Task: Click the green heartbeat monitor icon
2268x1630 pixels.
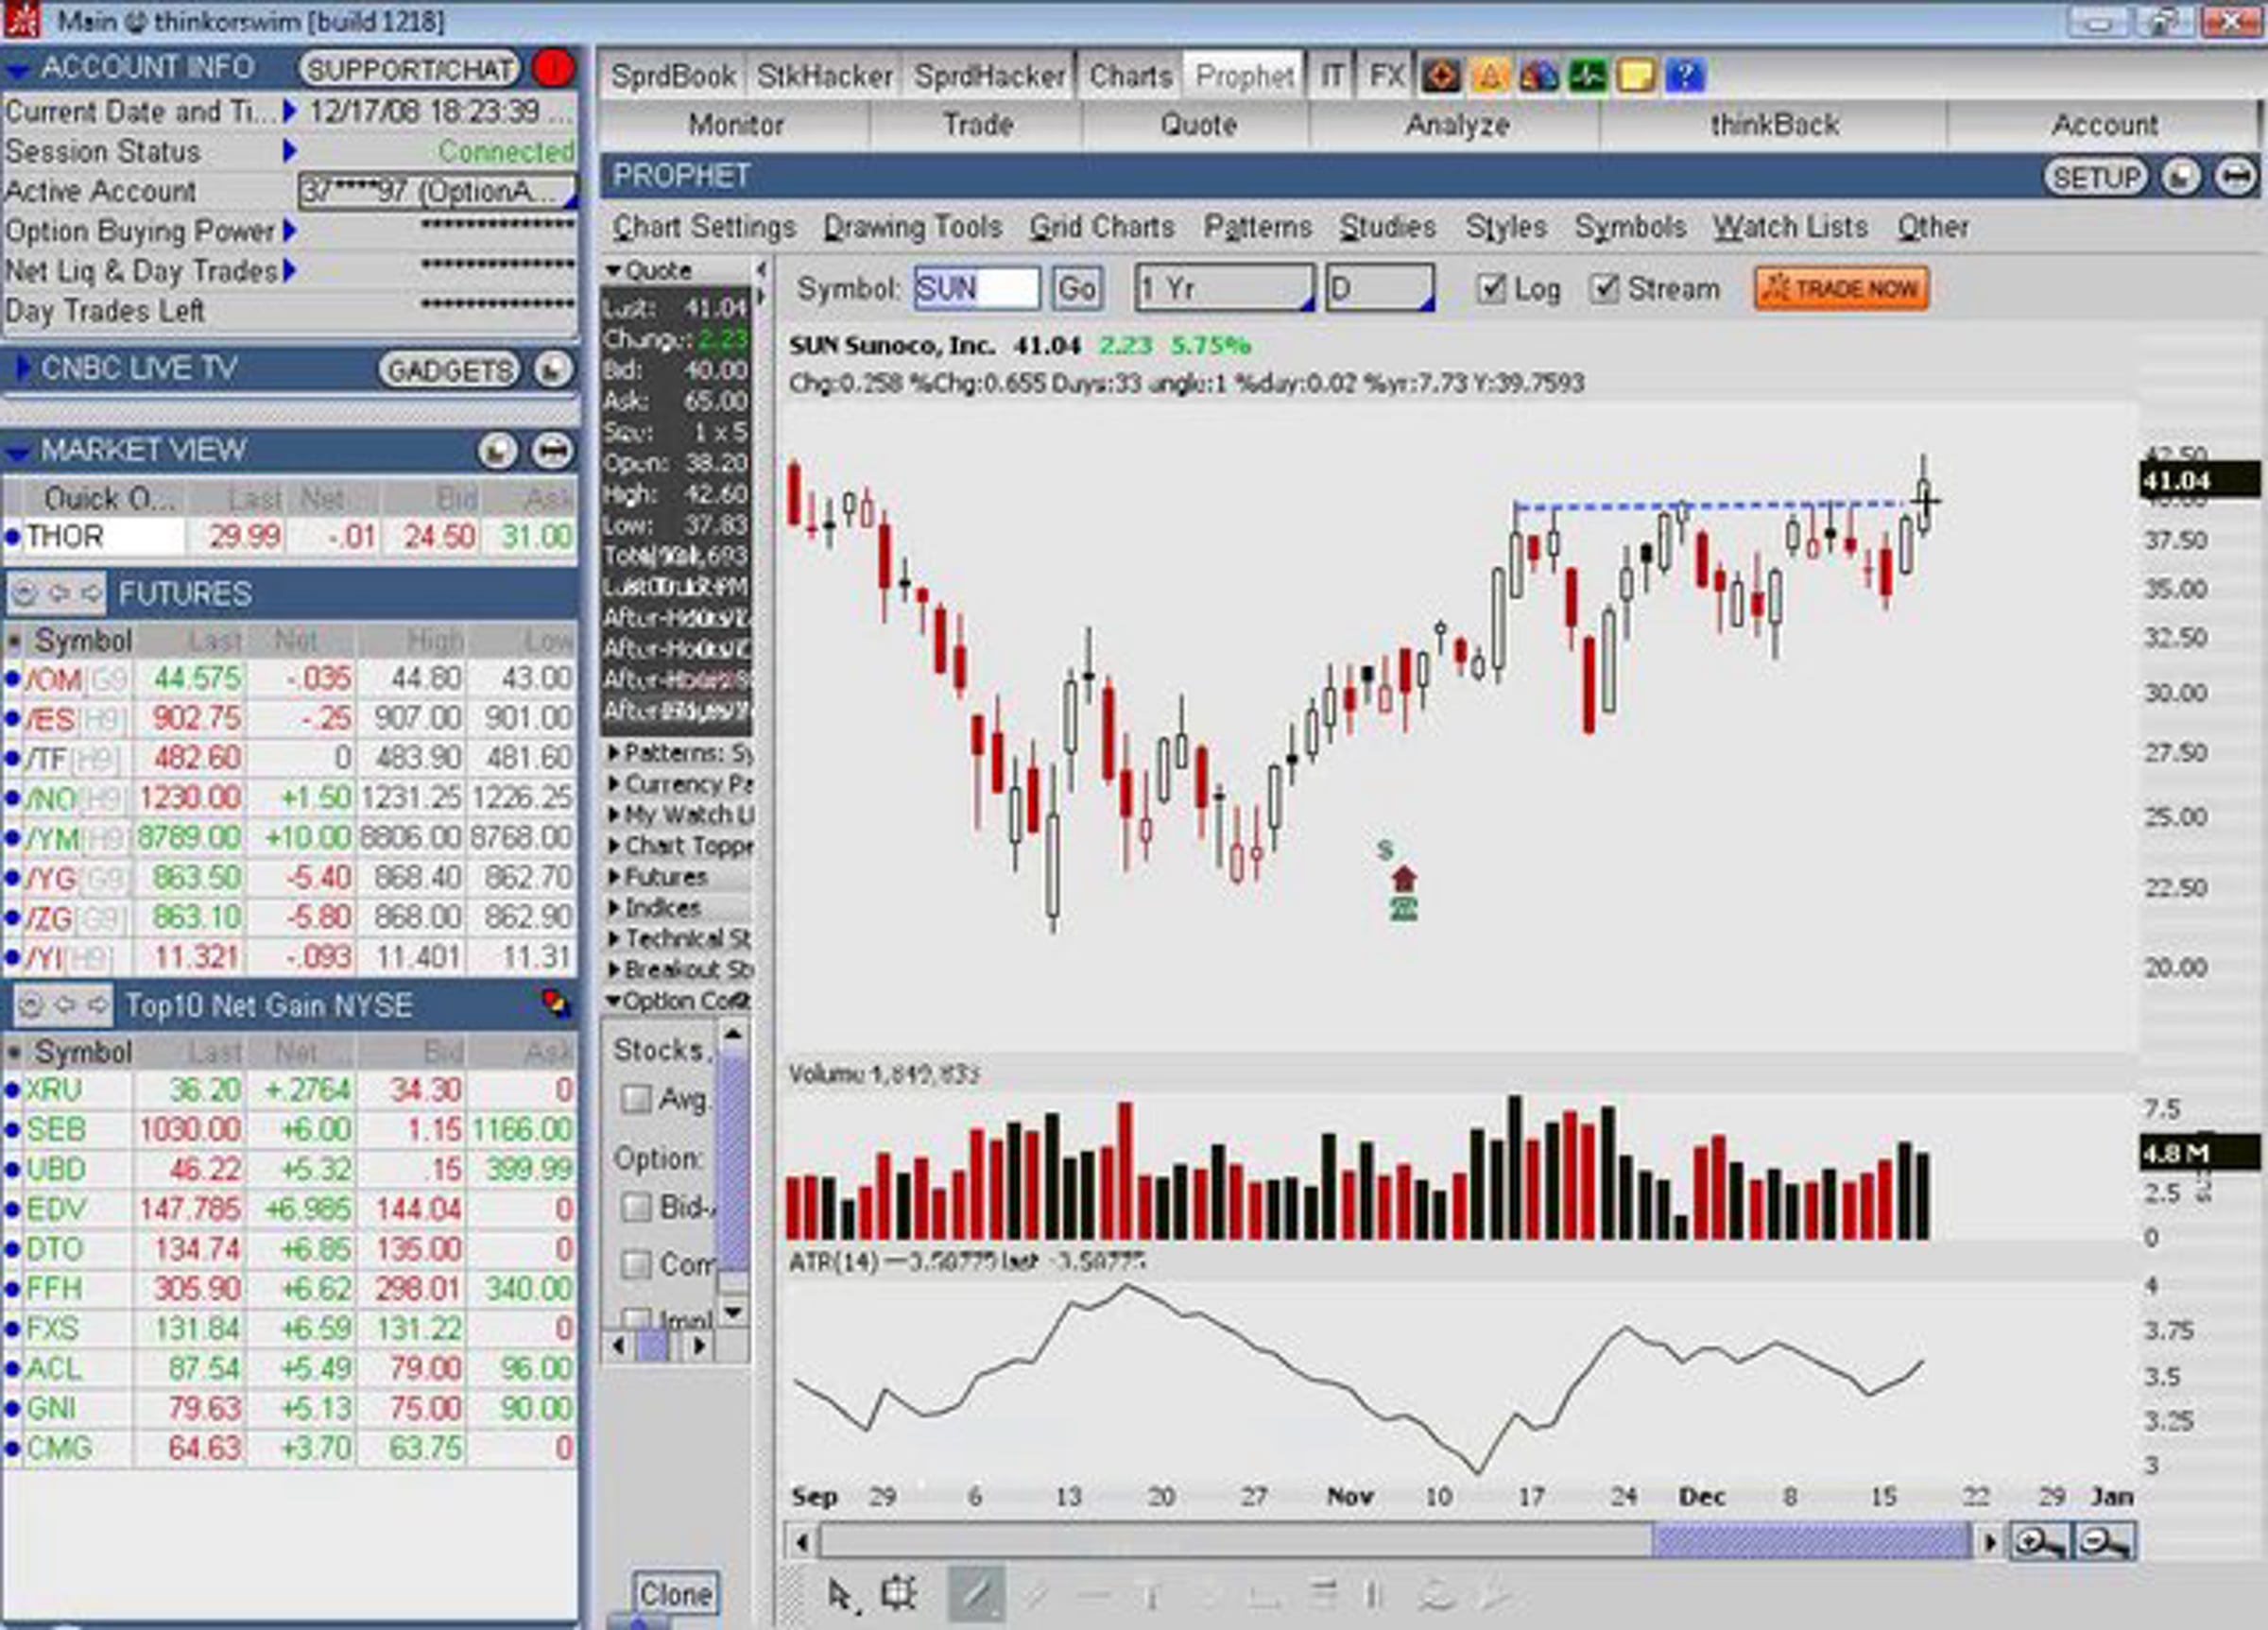Action: pos(1587,75)
